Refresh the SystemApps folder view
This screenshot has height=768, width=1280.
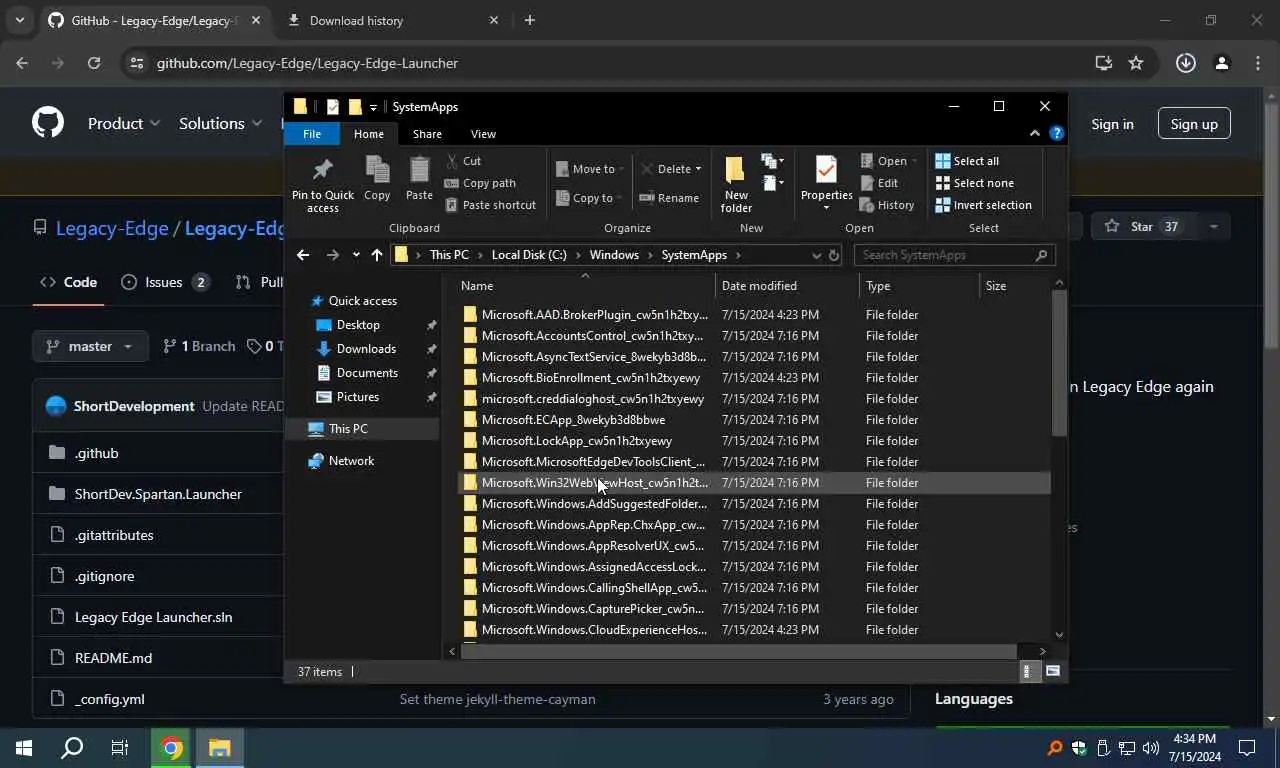click(x=834, y=255)
